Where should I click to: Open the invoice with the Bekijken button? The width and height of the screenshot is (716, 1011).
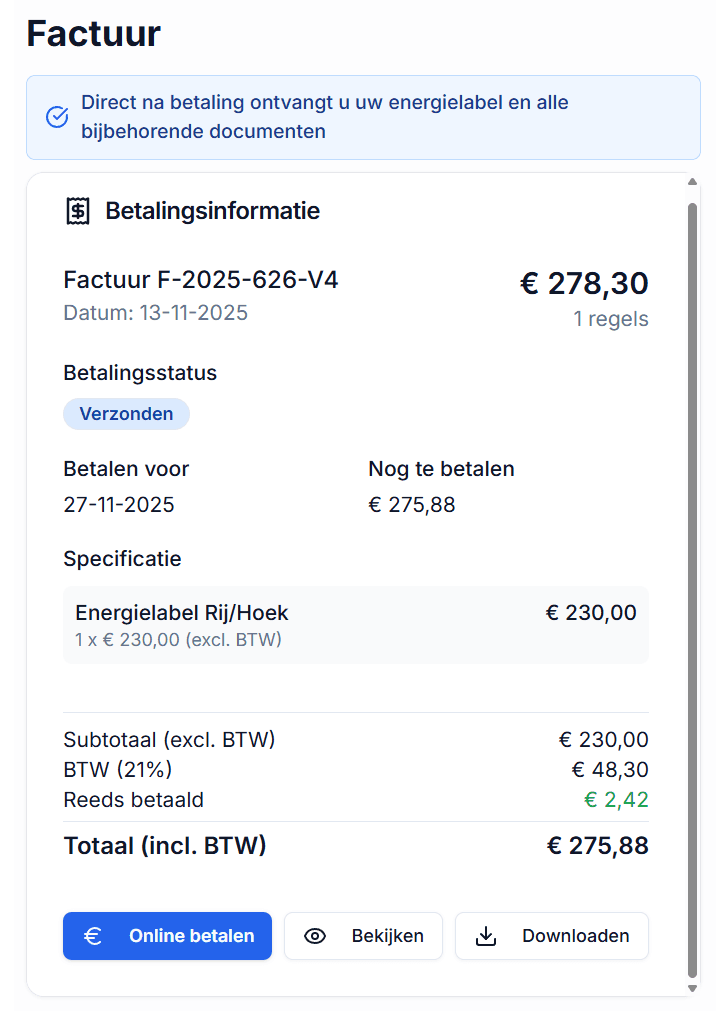[x=363, y=936]
